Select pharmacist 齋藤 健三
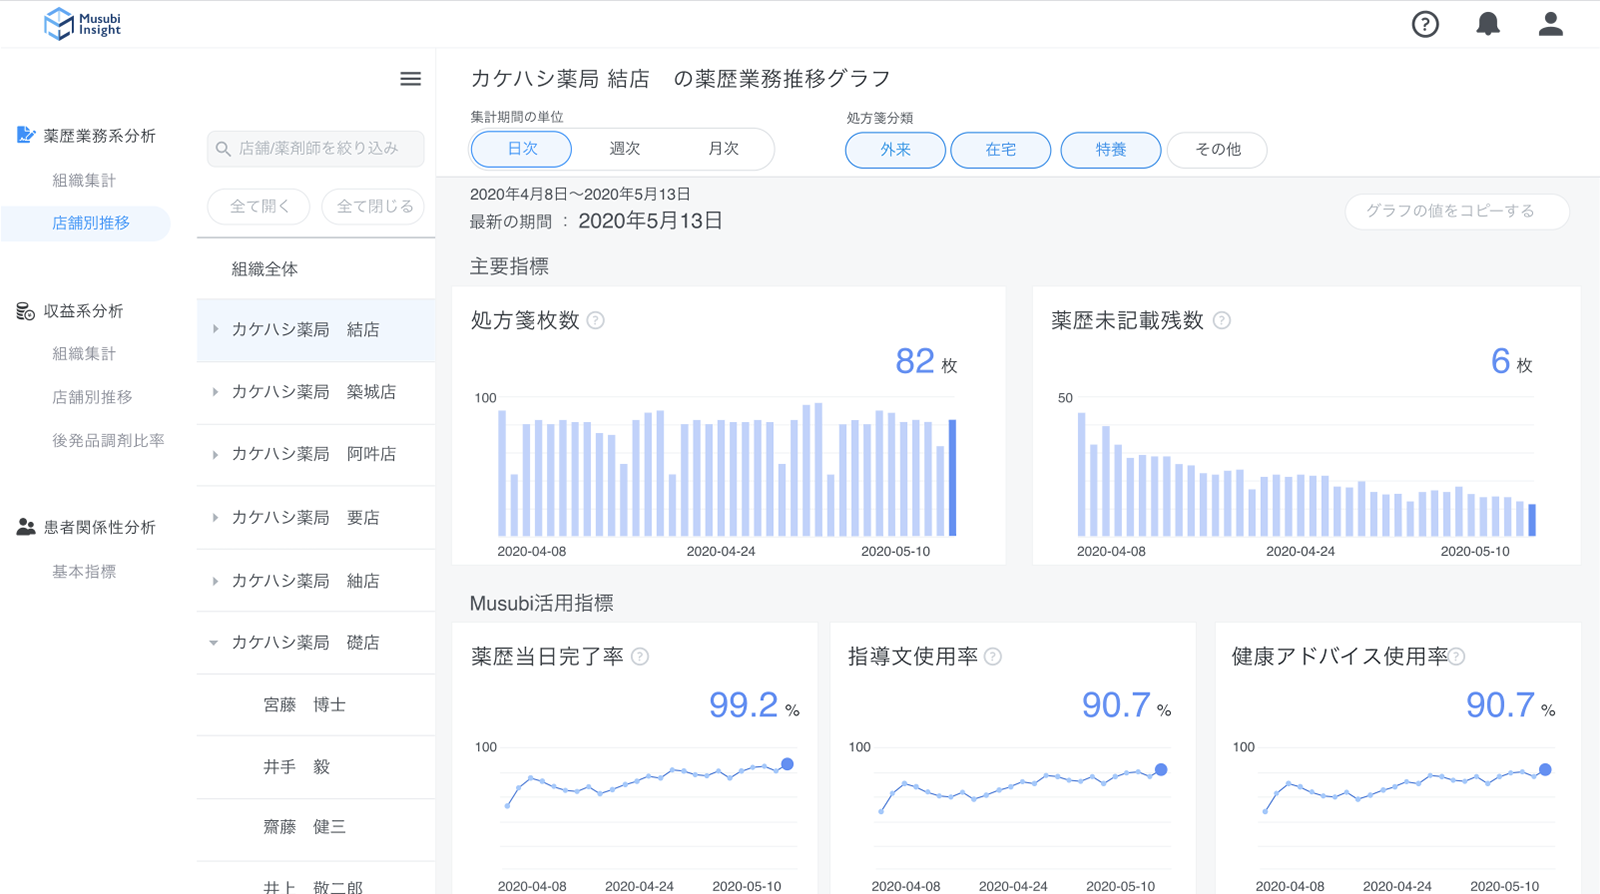Viewport: 1600px width, 894px height. tap(316, 827)
